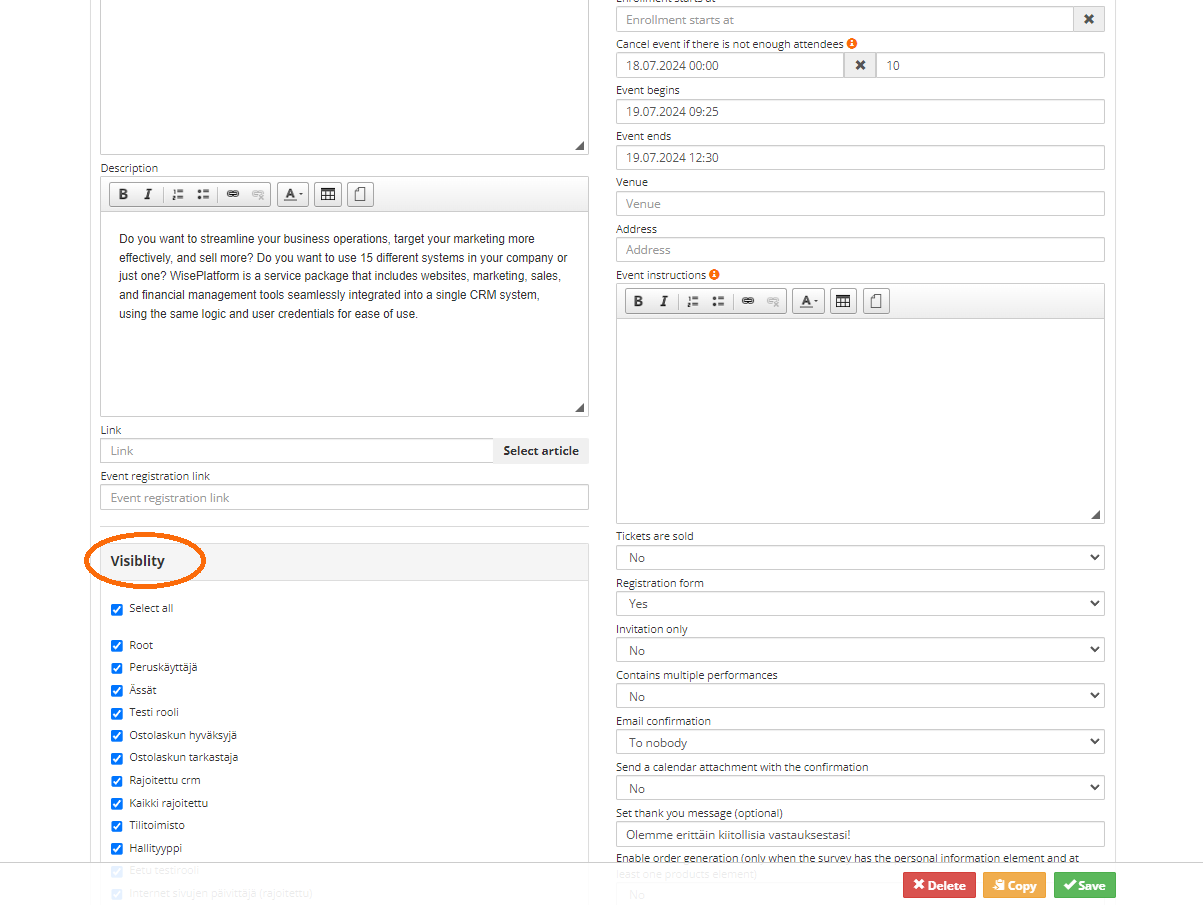Uncheck the Ostolaskun hyväksyjä checkbox

pyautogui.click(x=117, y=736)
